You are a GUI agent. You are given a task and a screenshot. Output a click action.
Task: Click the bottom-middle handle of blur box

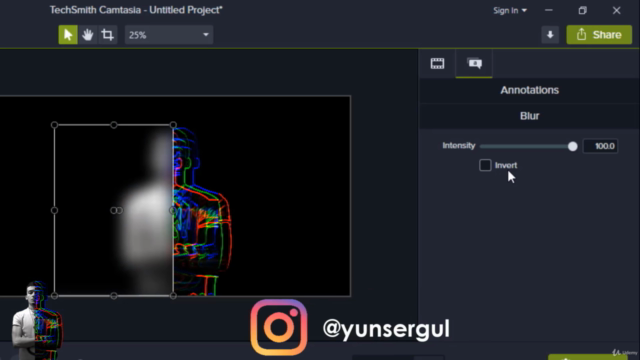(x=114, y=296)
